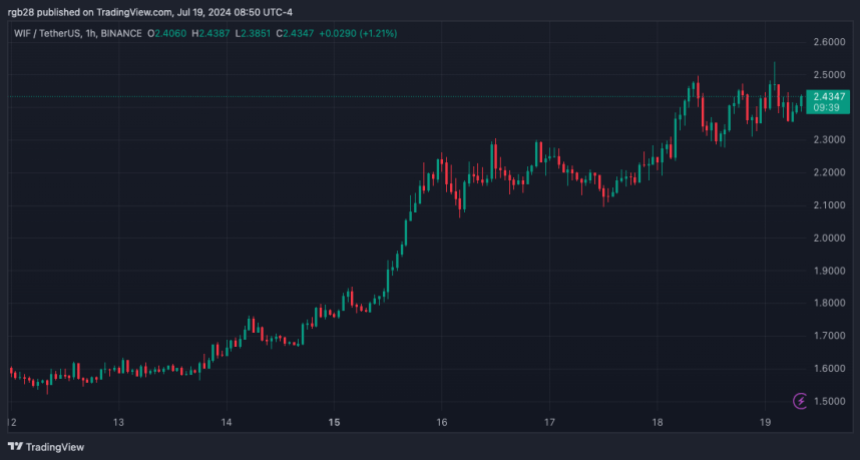This screenshot has height=460, width=860.
Task: Select the 16 date marker on time axis
Action: point(442,422)
